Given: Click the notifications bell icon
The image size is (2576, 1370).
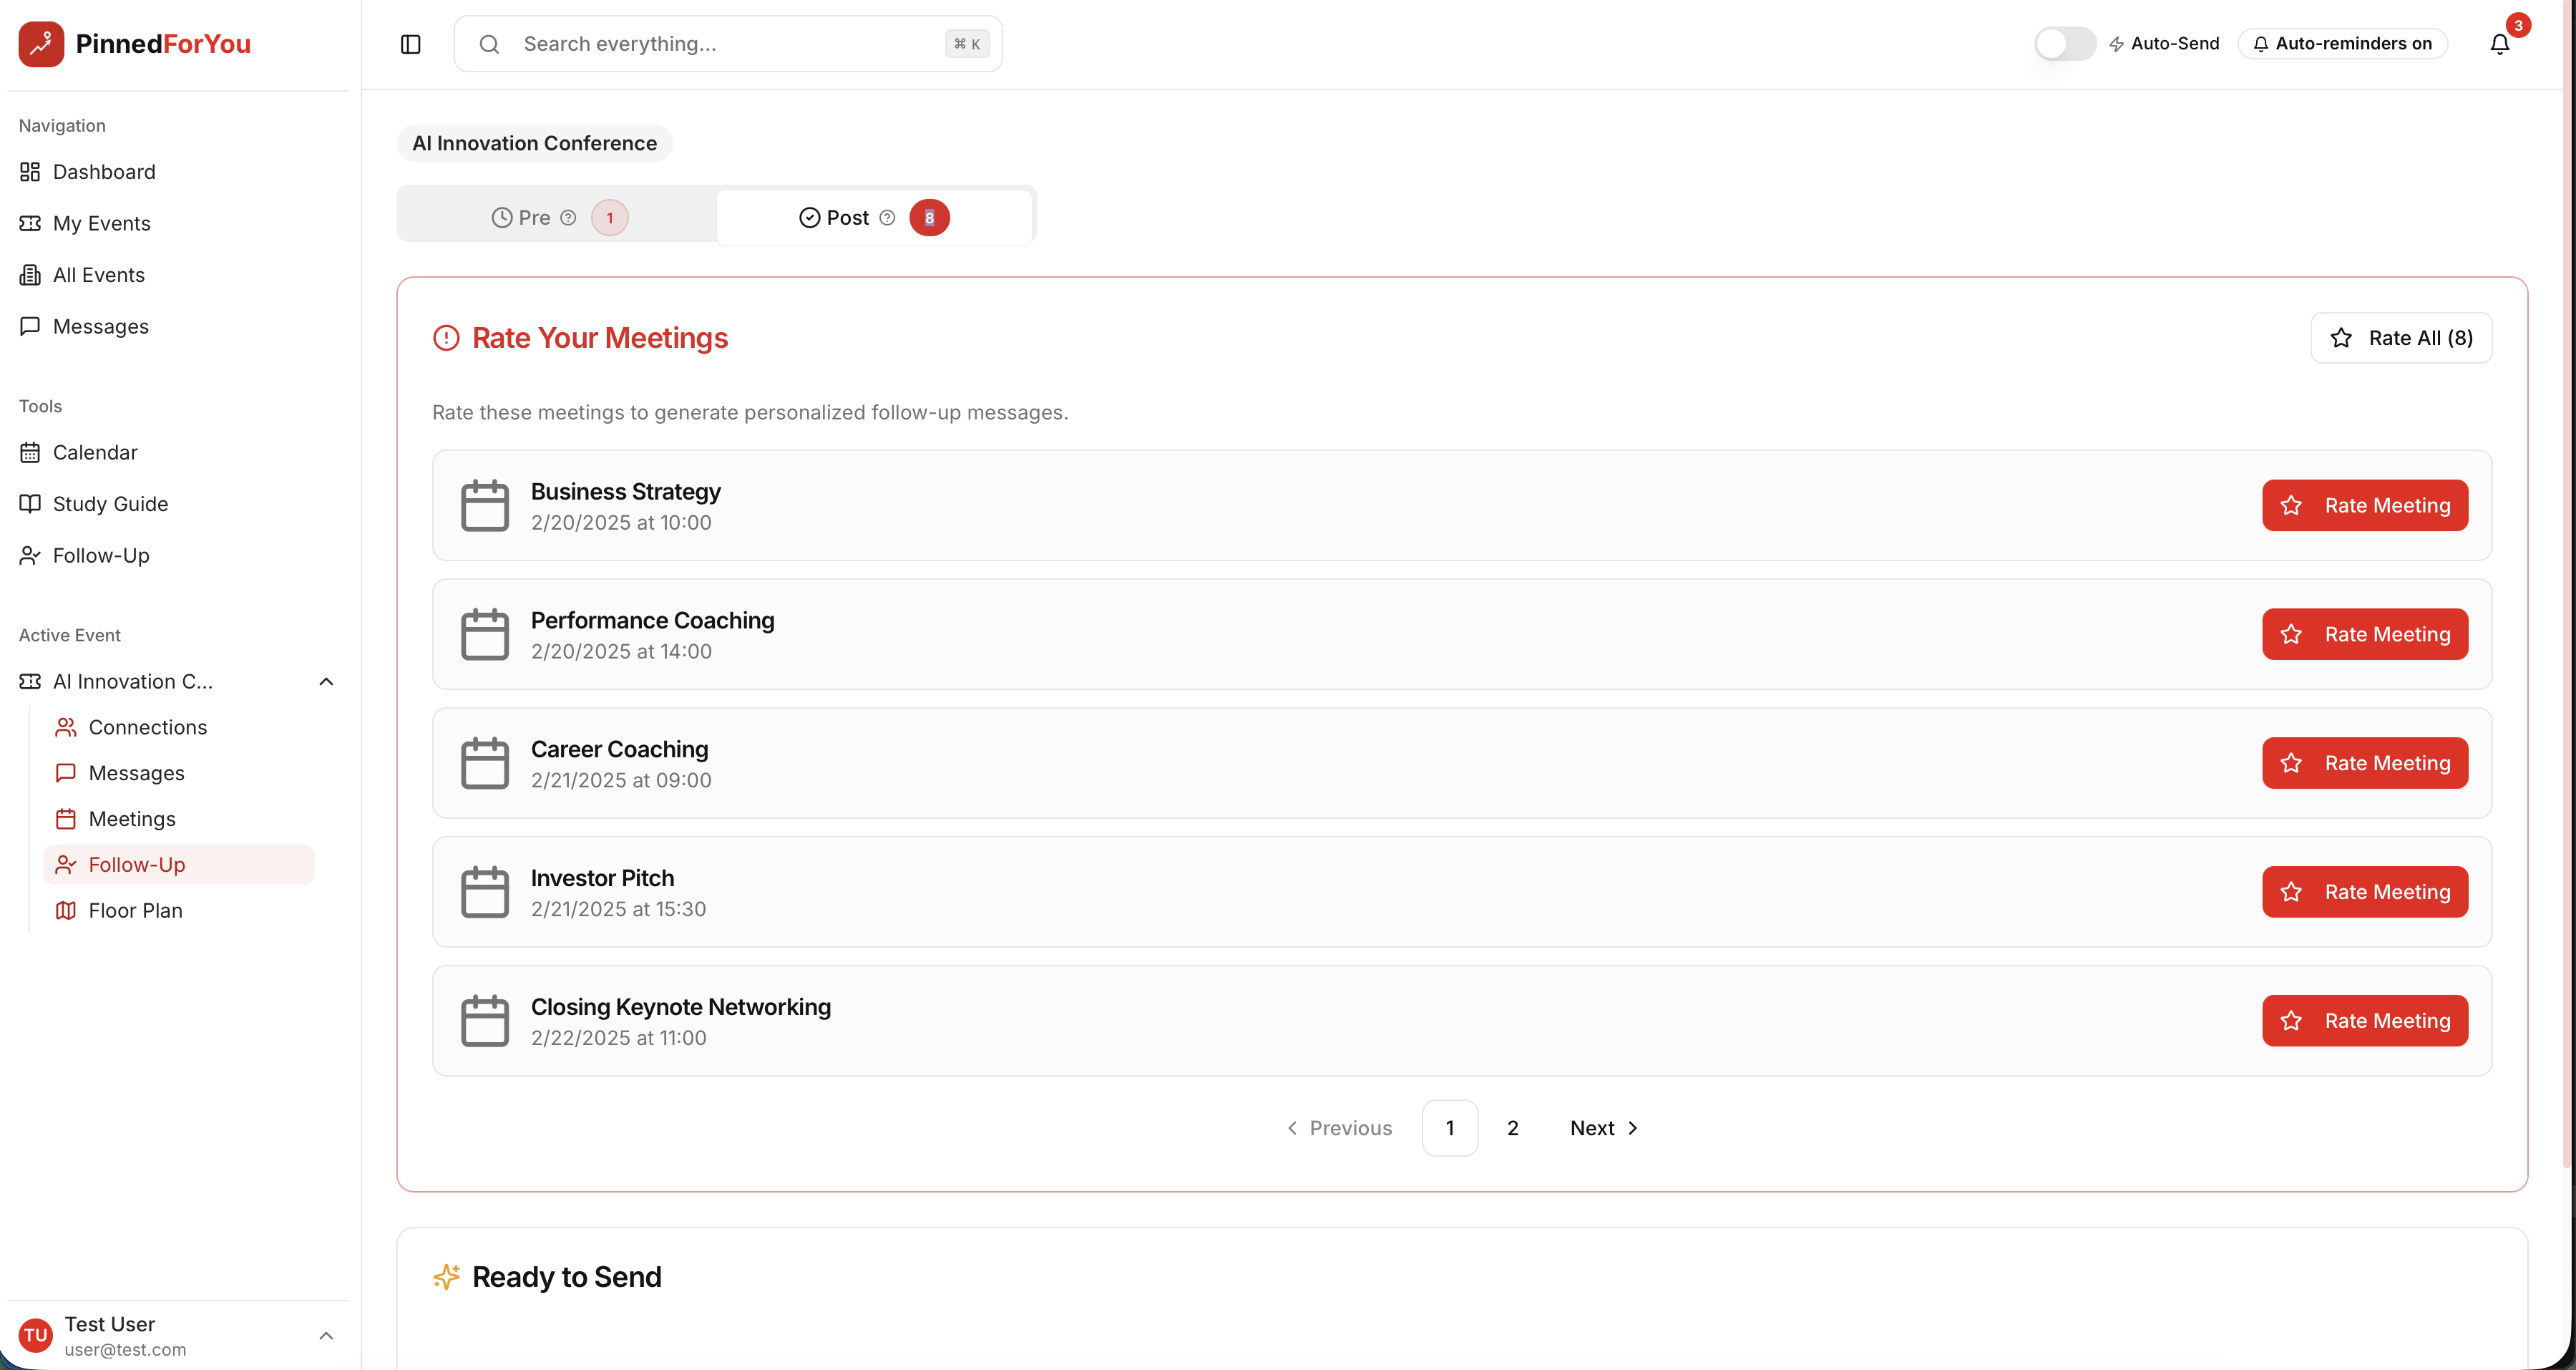Looking at the screenshot, I should pyautogui.click(x=2499, y=43).
